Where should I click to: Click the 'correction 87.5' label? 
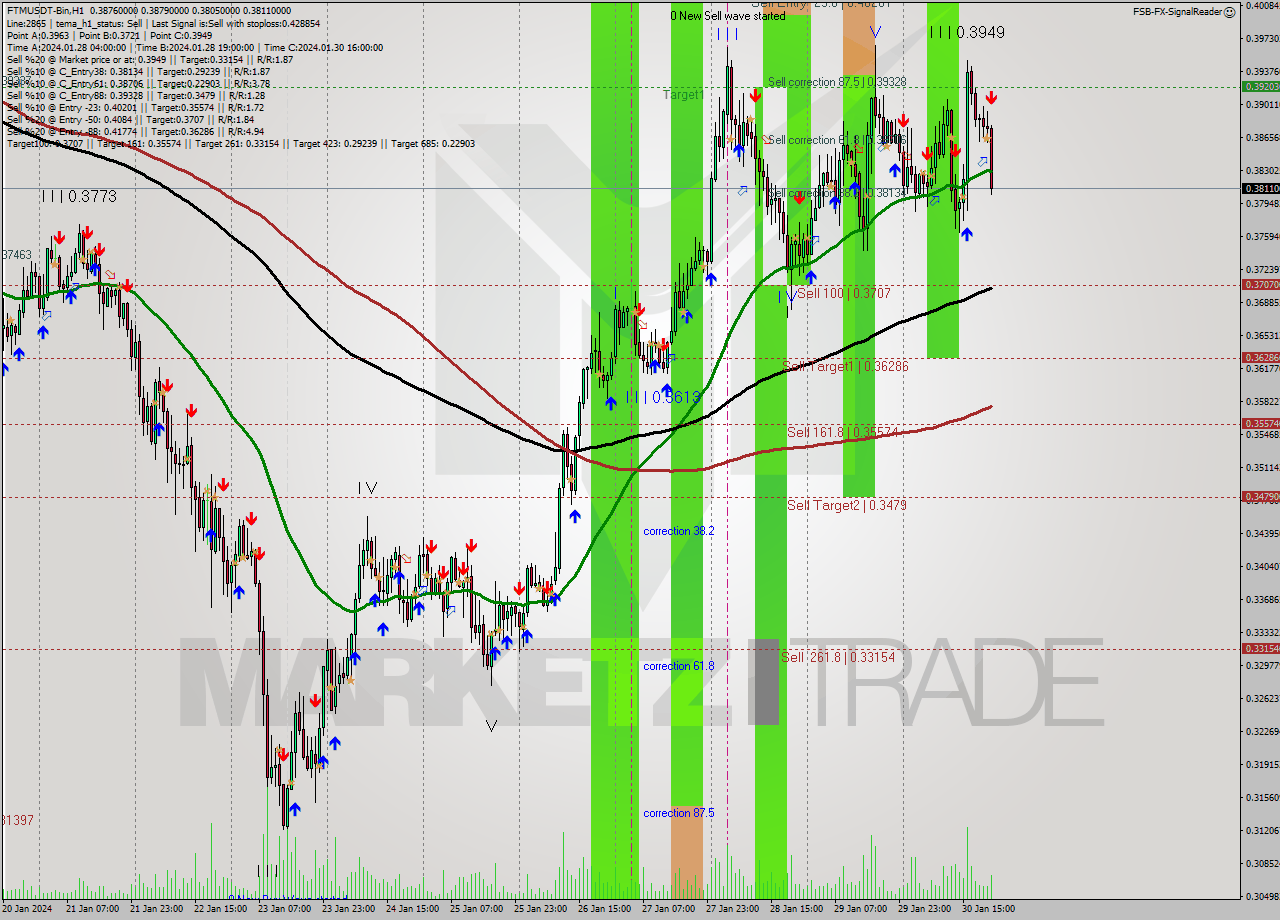[x=679, y=813]
